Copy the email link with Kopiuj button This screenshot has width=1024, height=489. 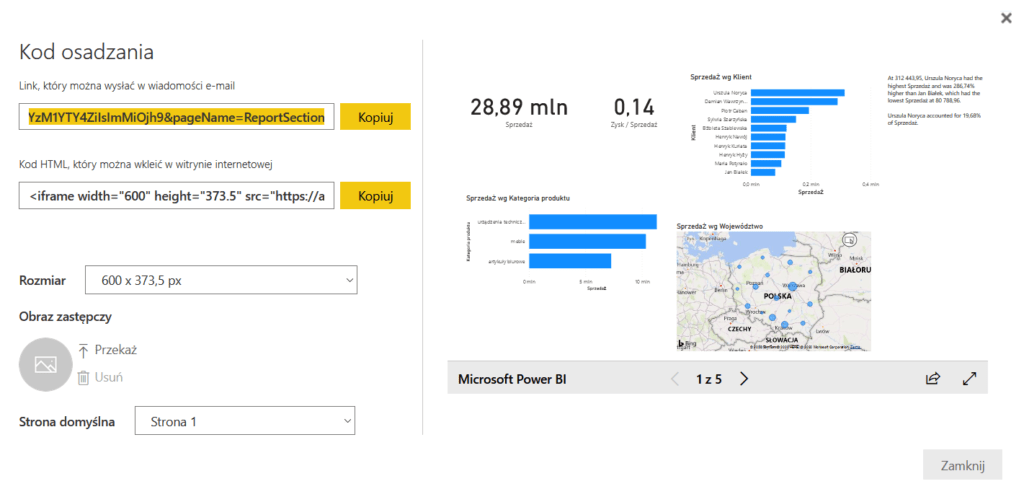coord(375,116)
